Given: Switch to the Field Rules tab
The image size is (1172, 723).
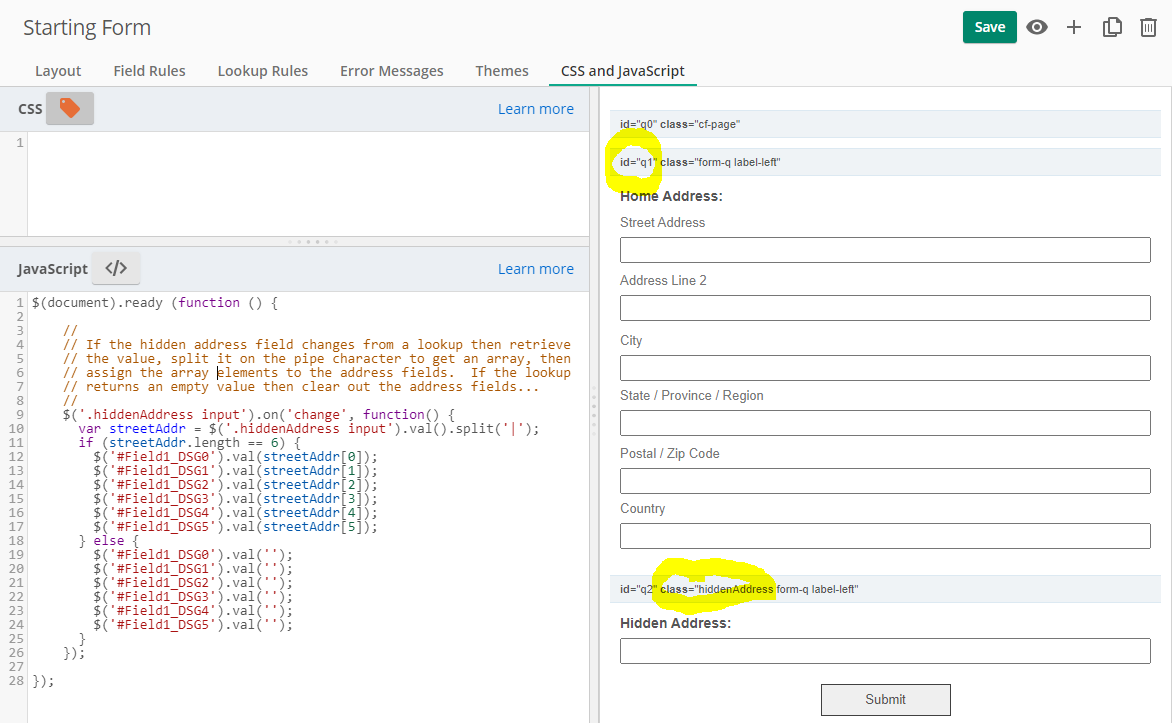Looking at the screenshot, I should (x=149, y=71).
